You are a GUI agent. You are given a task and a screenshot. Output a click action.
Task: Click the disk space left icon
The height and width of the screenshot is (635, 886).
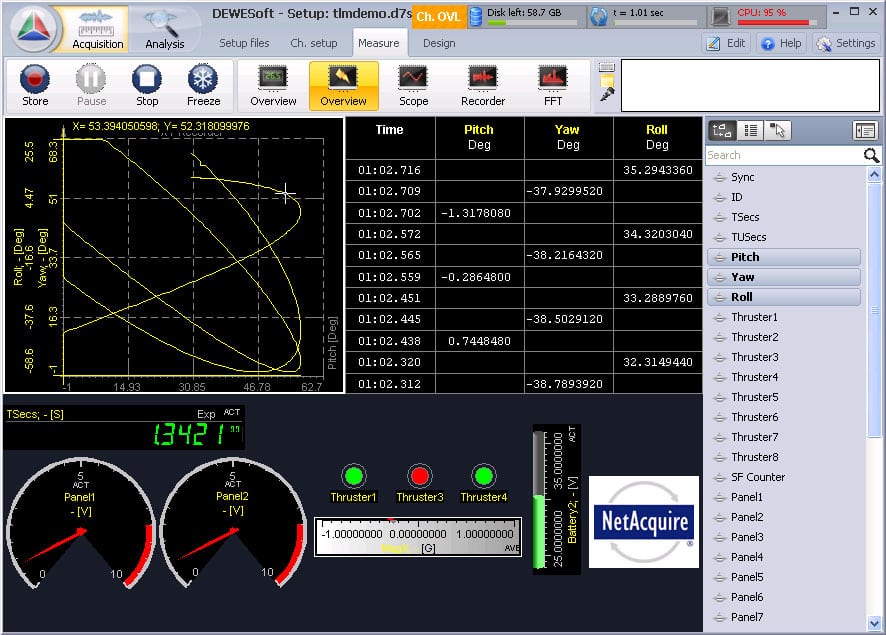click(x=476, y=16)
